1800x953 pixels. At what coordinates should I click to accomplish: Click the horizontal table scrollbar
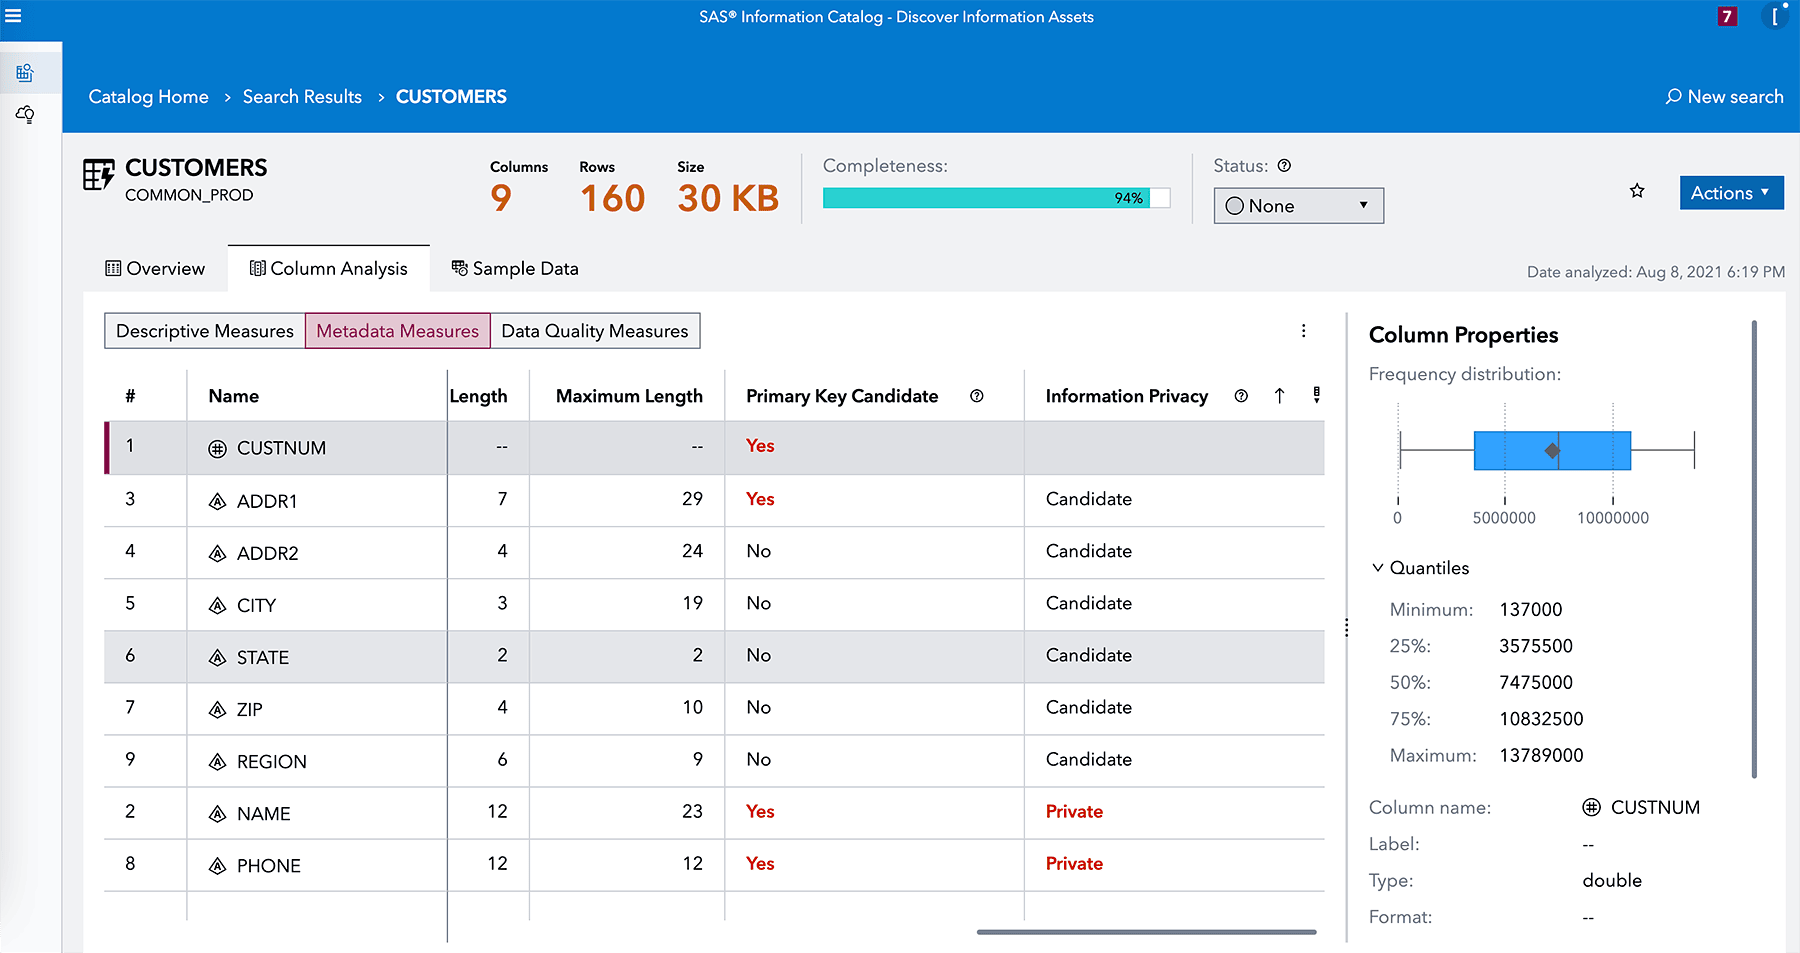[1146, 932]
